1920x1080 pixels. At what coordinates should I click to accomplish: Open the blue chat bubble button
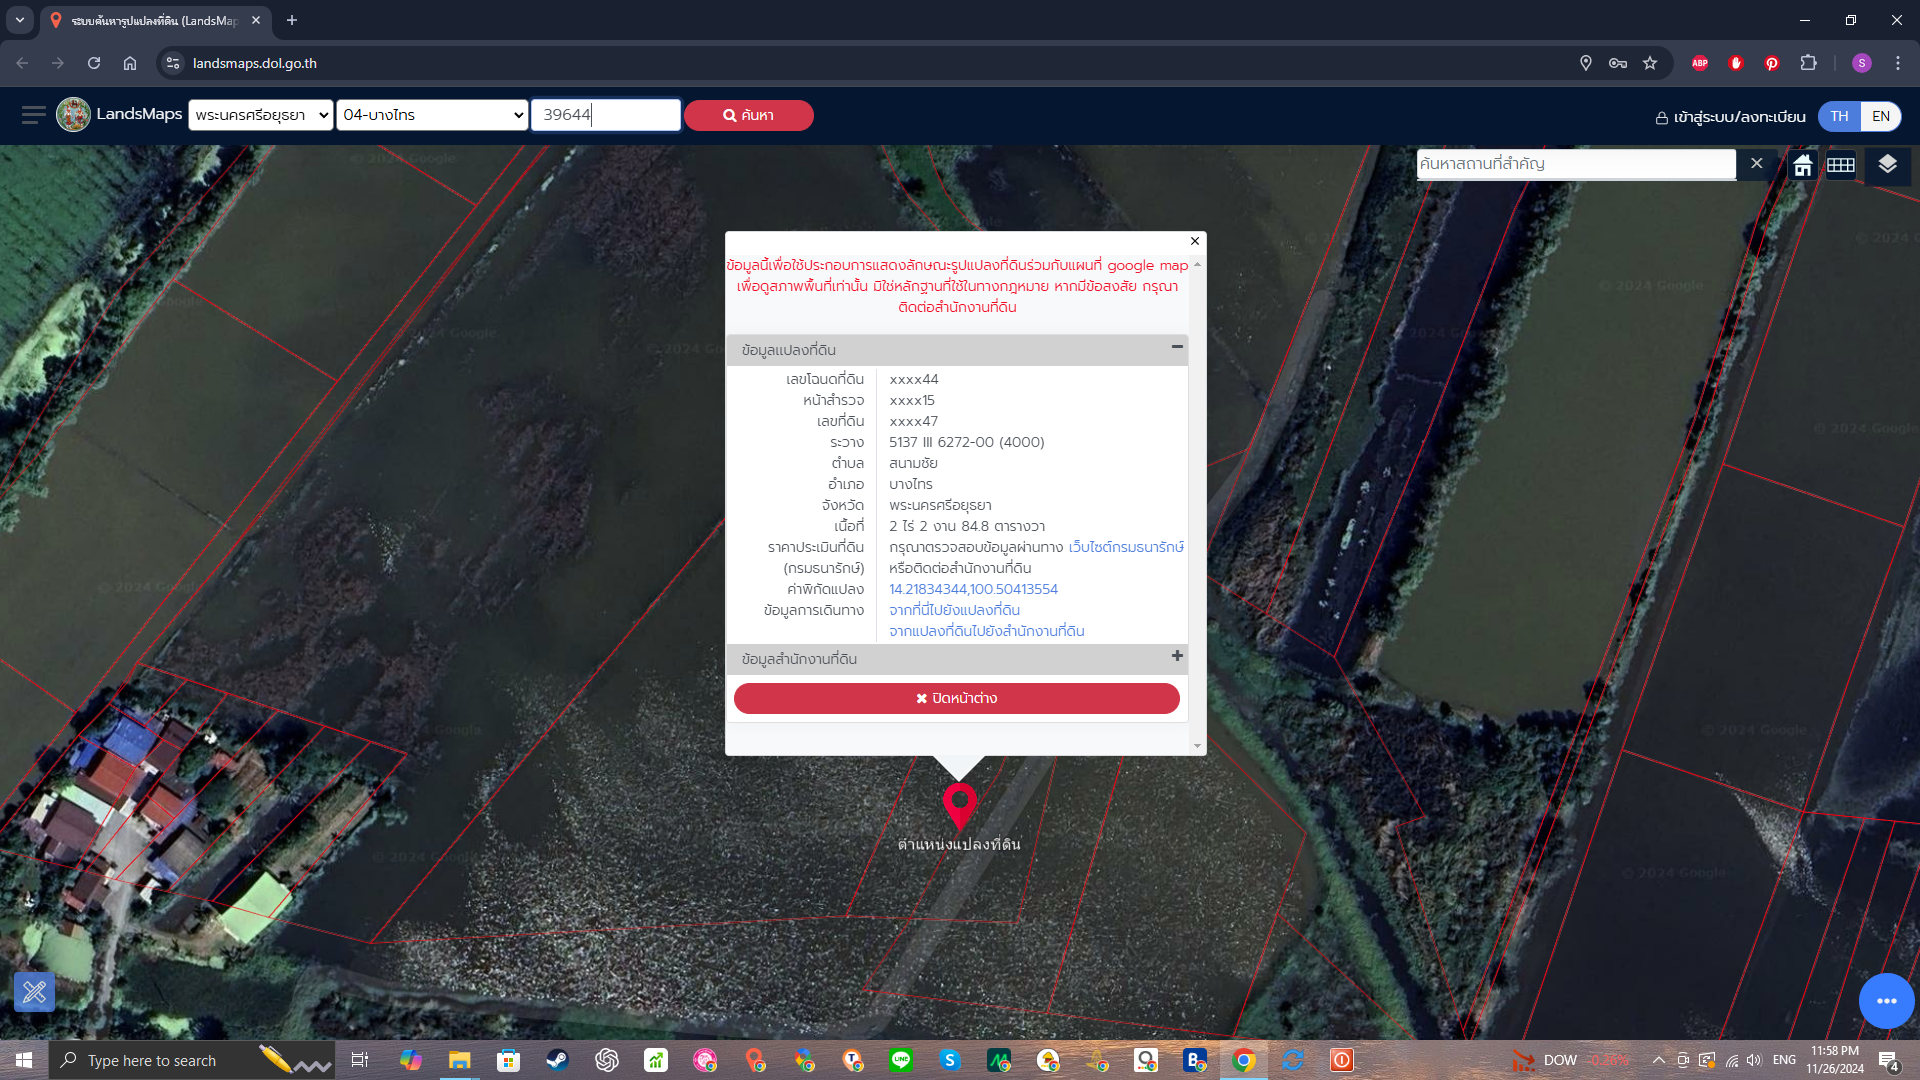[1886, 1001]
